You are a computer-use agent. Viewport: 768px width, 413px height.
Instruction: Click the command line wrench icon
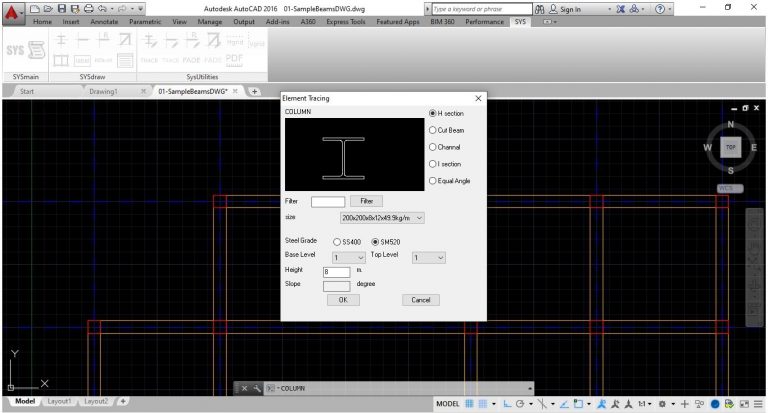pyautogui.click(x=257, y=388)
